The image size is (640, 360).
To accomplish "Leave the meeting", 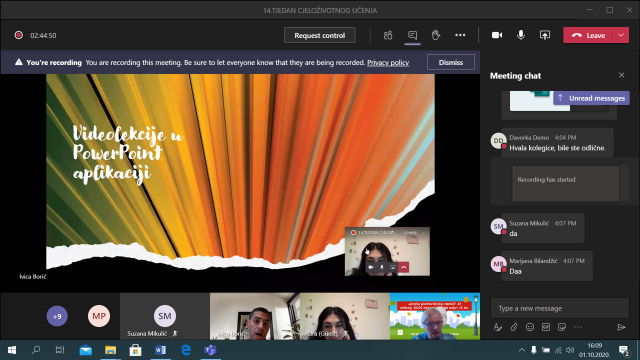I will point(588,35).
